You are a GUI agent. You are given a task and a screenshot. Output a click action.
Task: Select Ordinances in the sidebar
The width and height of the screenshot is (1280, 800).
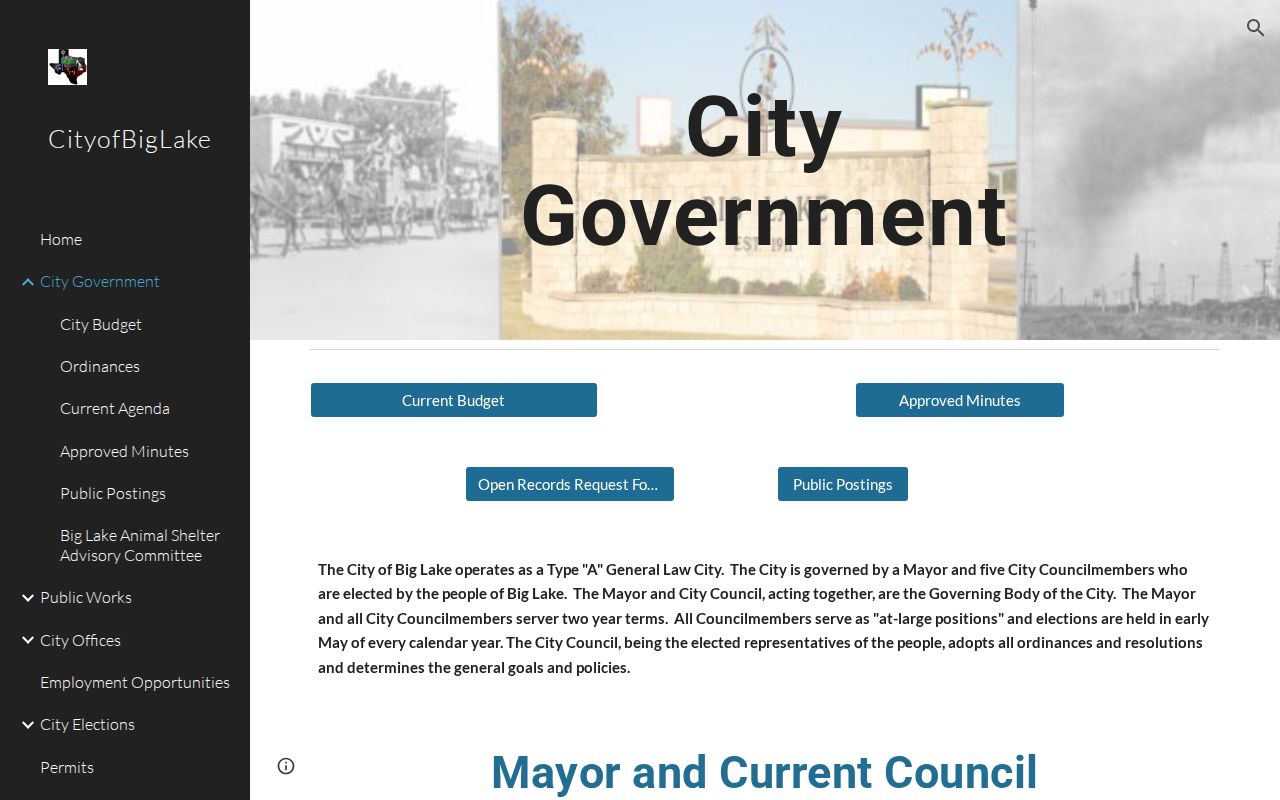pos(100,366)
